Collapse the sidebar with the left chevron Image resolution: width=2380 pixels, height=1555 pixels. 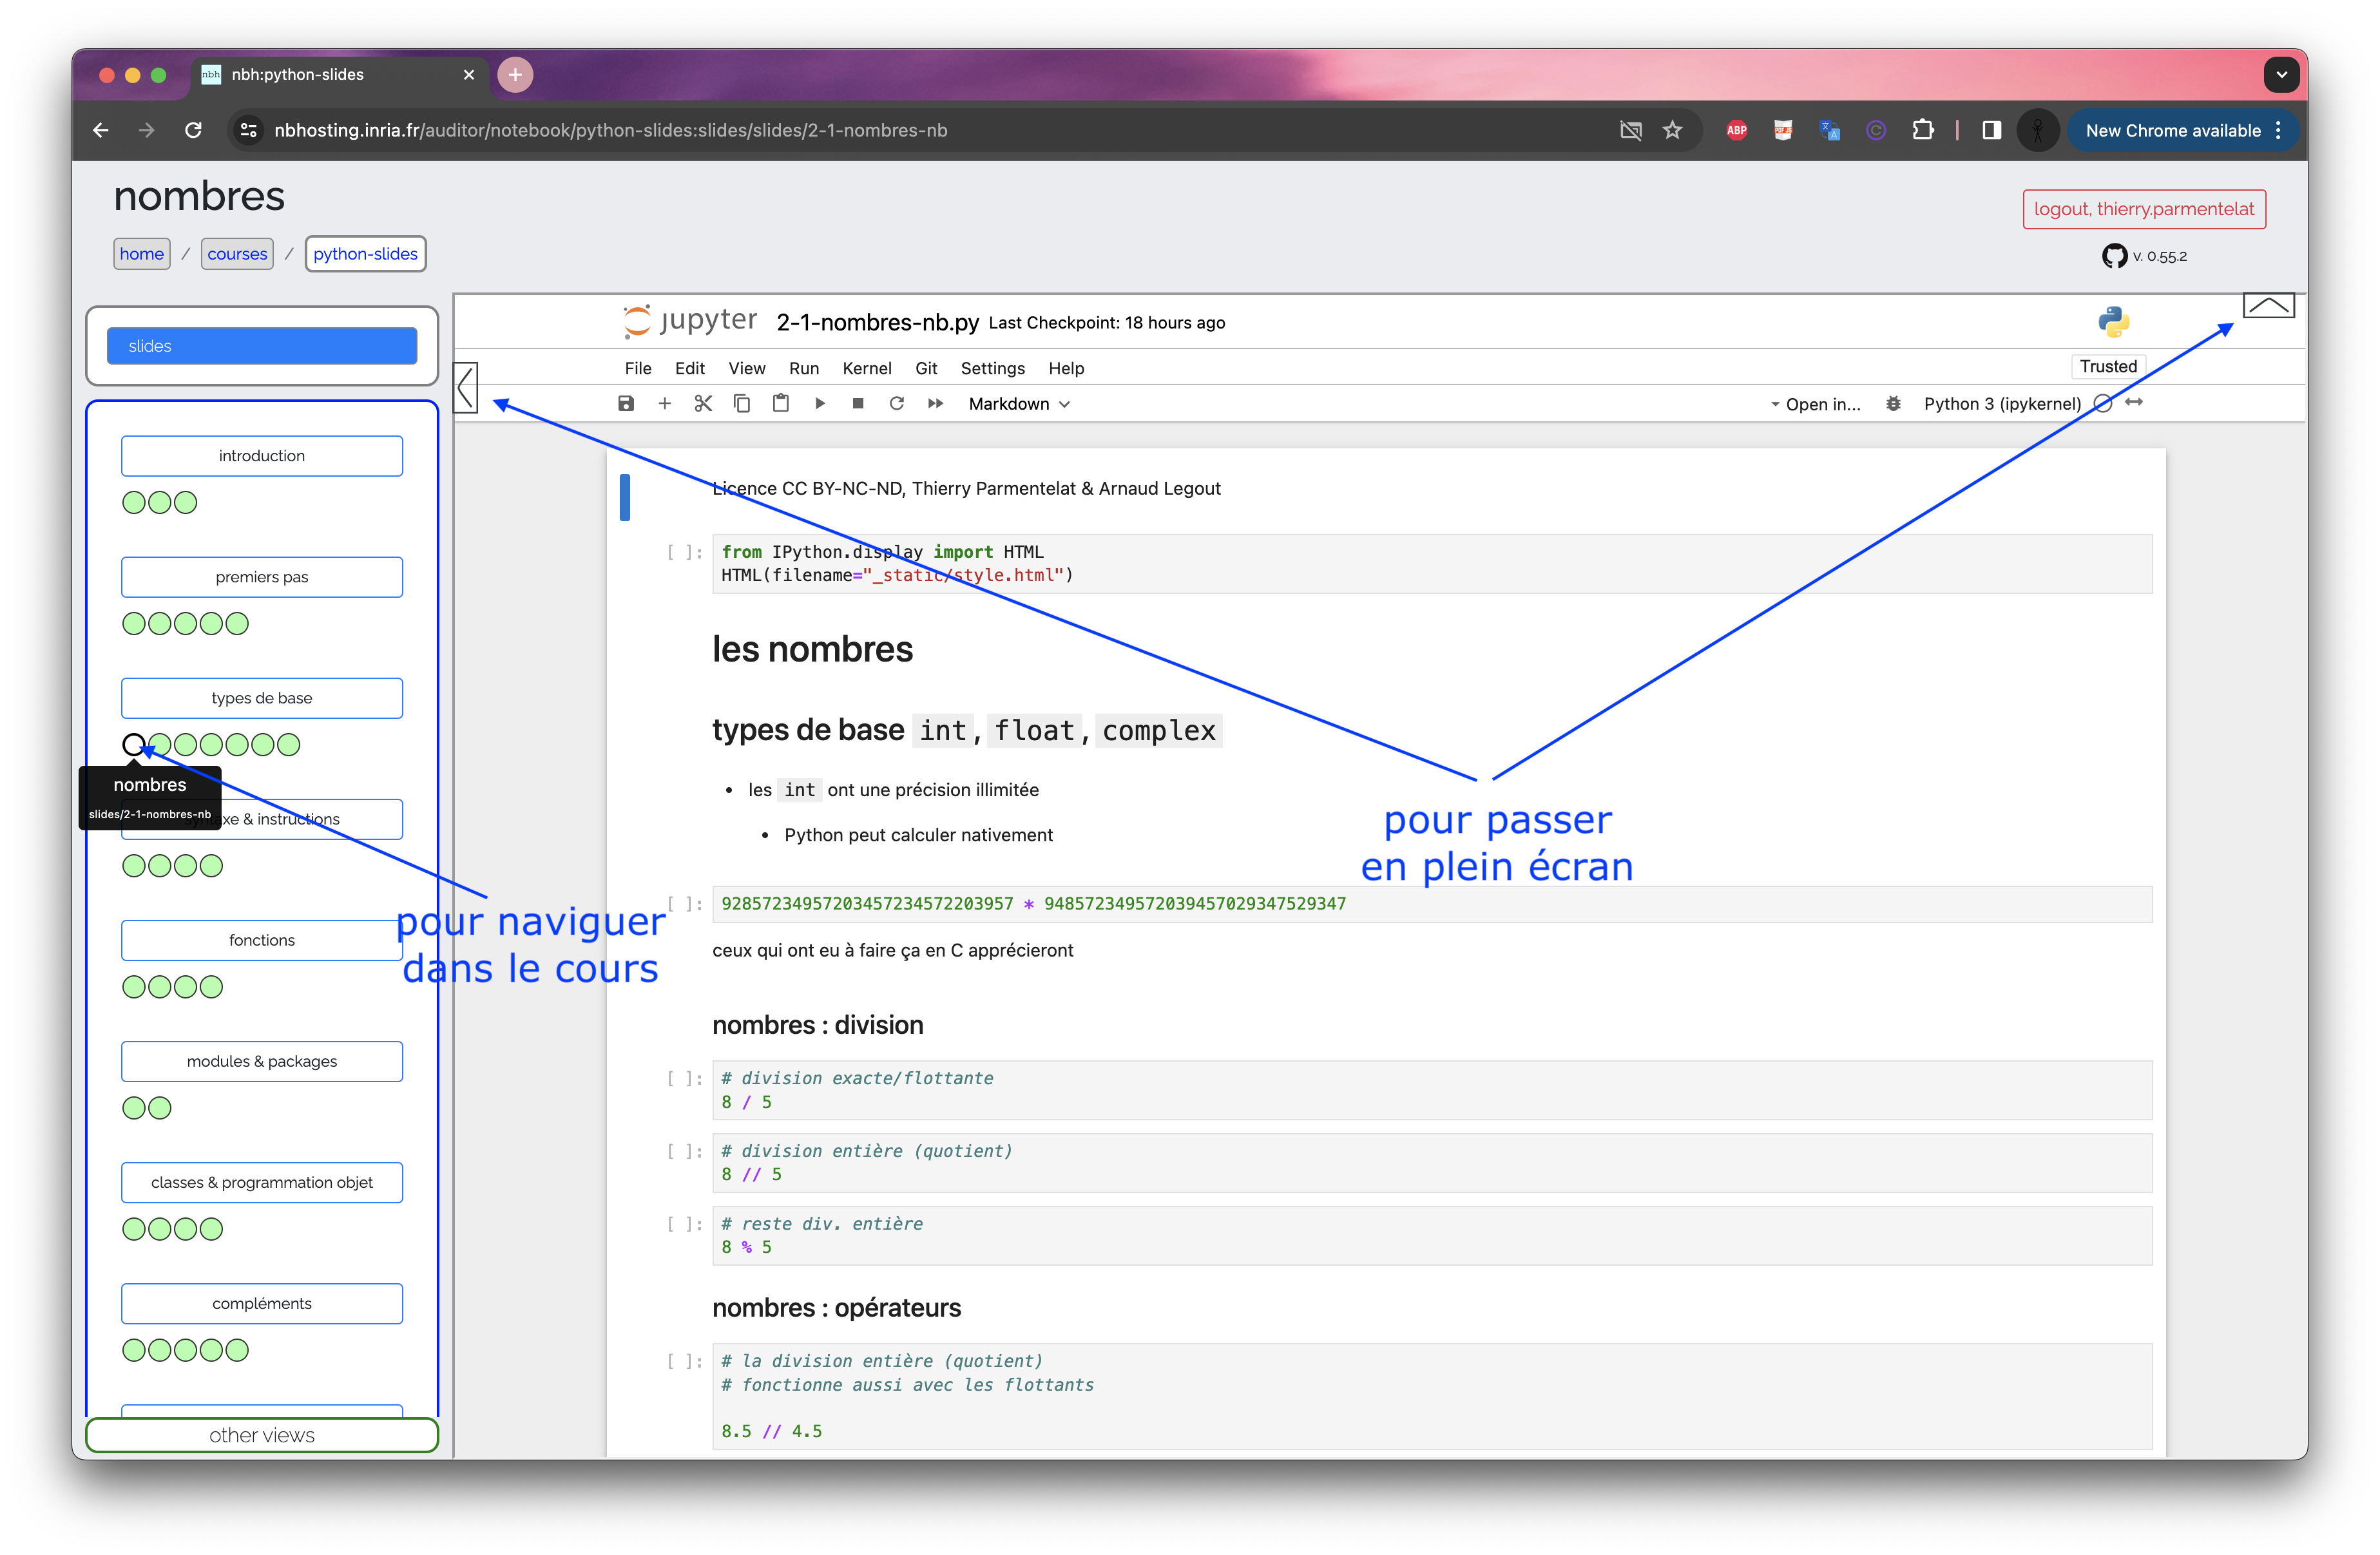[466, 388]
